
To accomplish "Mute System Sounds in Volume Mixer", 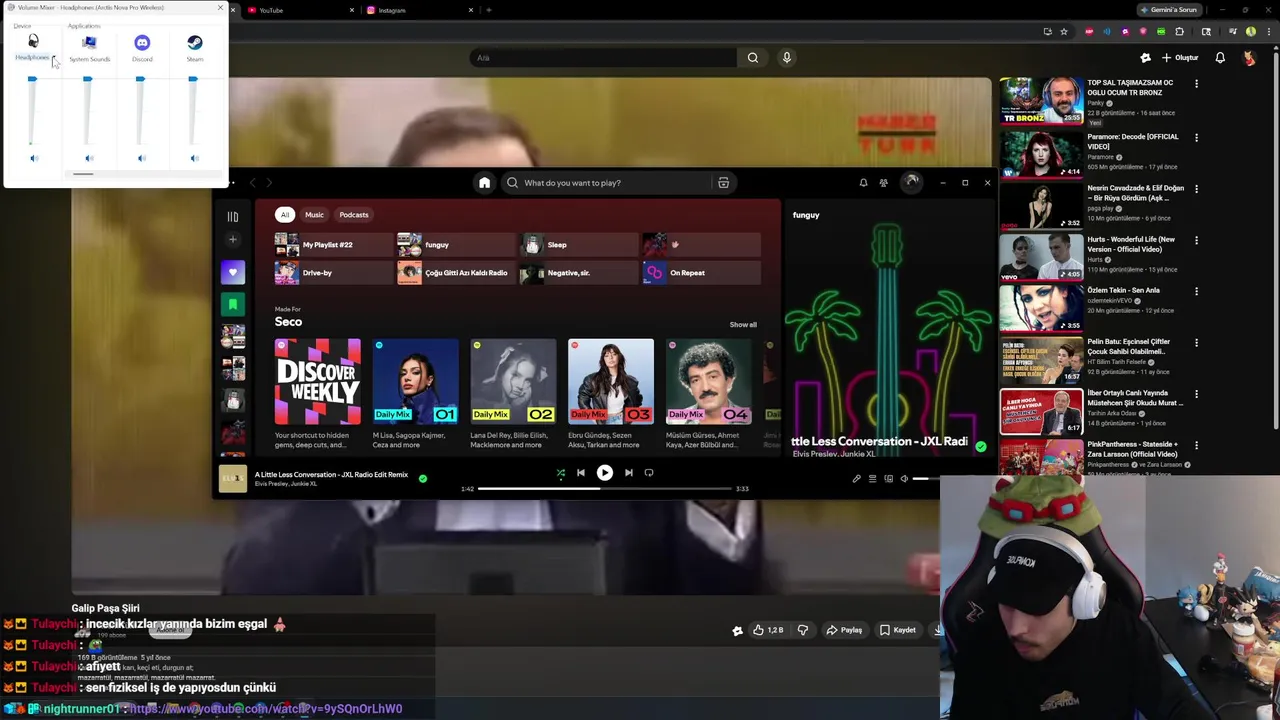I will 88,158.
